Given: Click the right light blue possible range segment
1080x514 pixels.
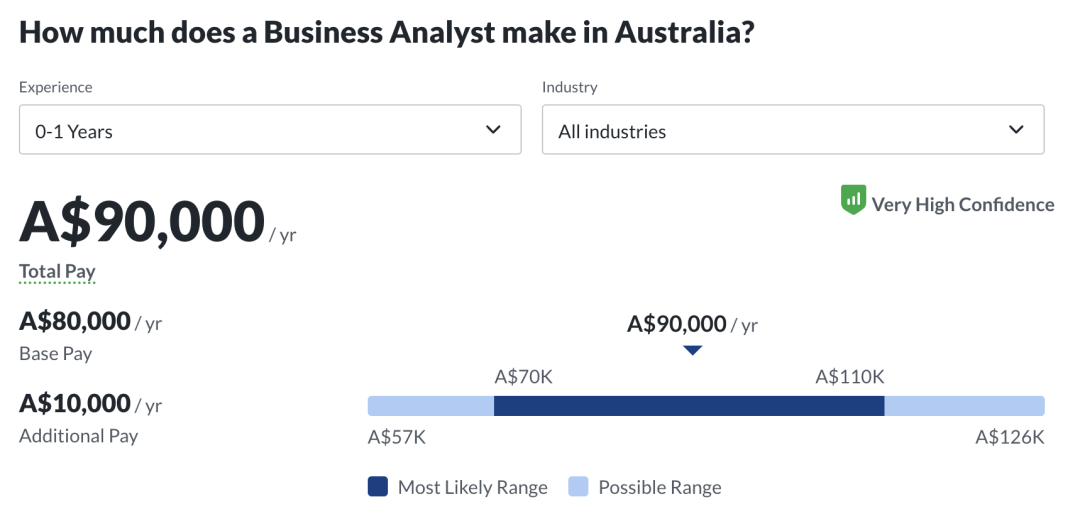Looking at the screenshot, I should 964,406.
